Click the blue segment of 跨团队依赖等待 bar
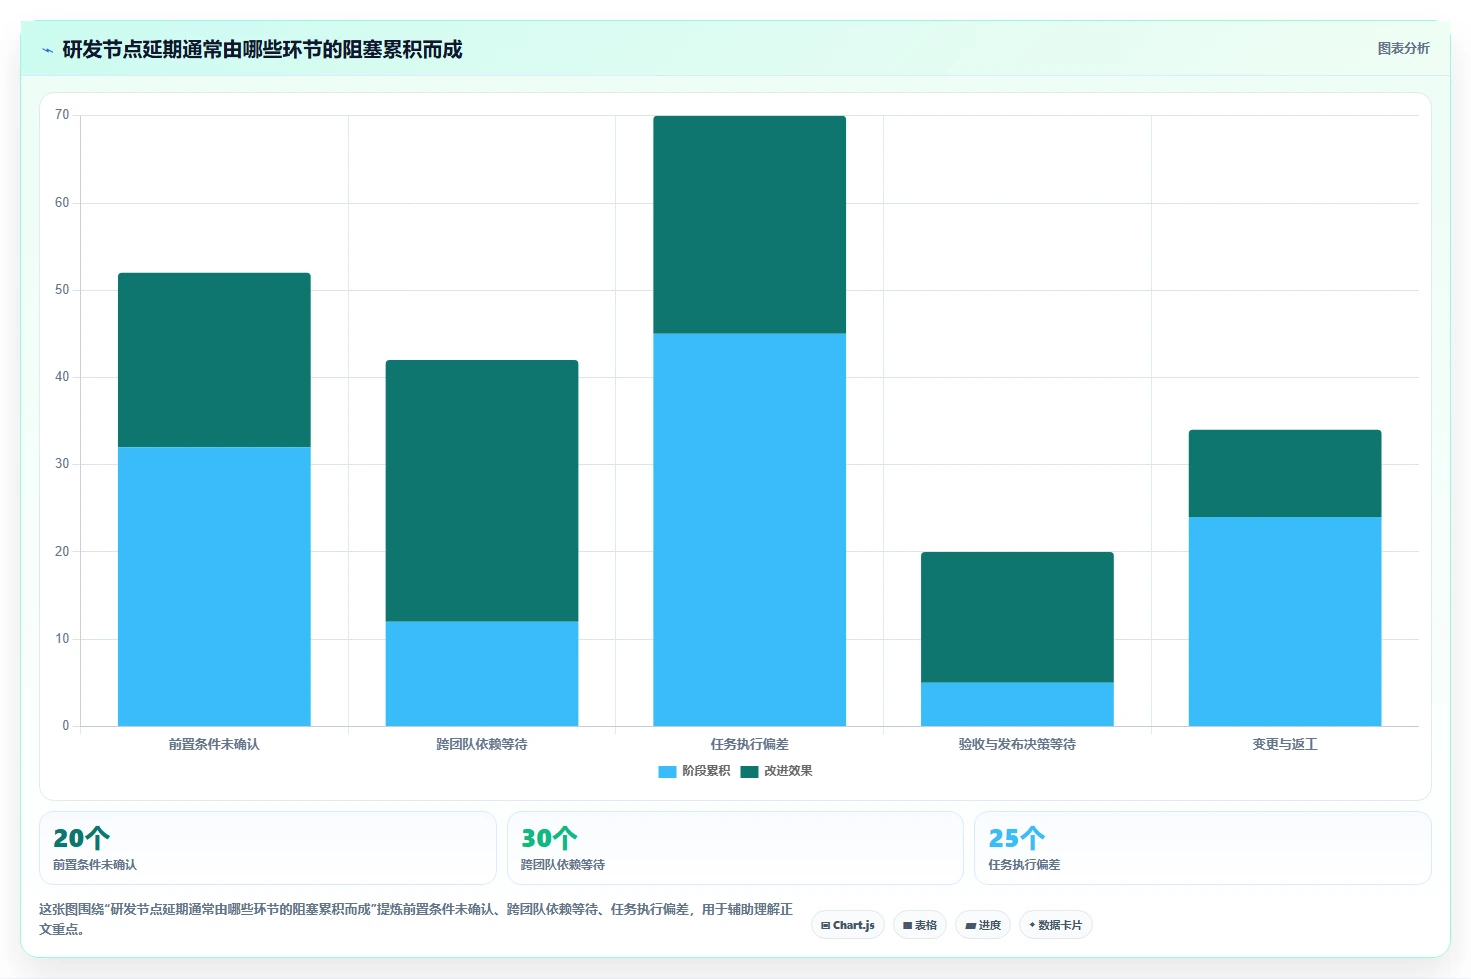 click(482, 674)
